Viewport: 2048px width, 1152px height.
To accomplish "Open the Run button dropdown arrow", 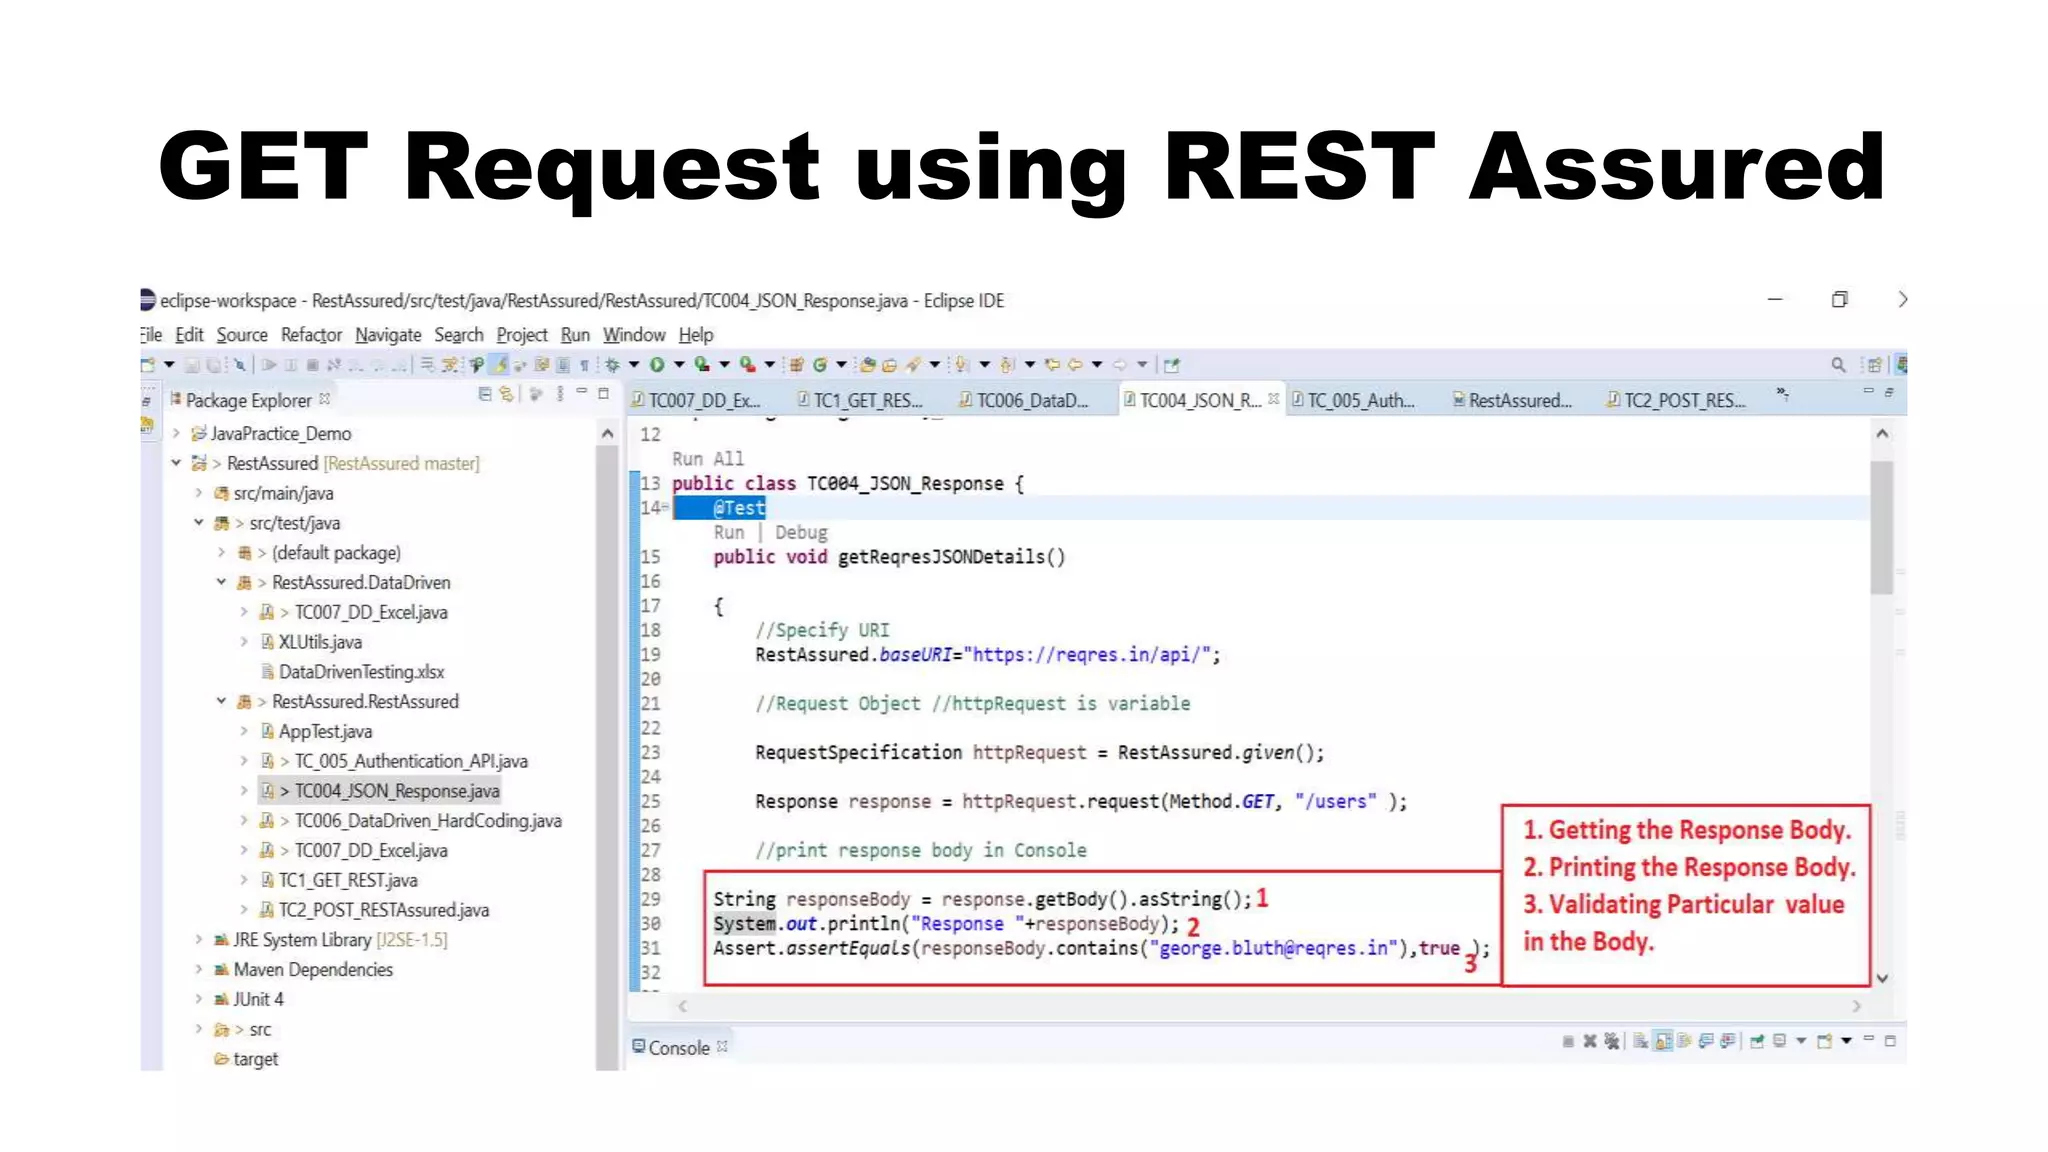I will click(679, 365).
